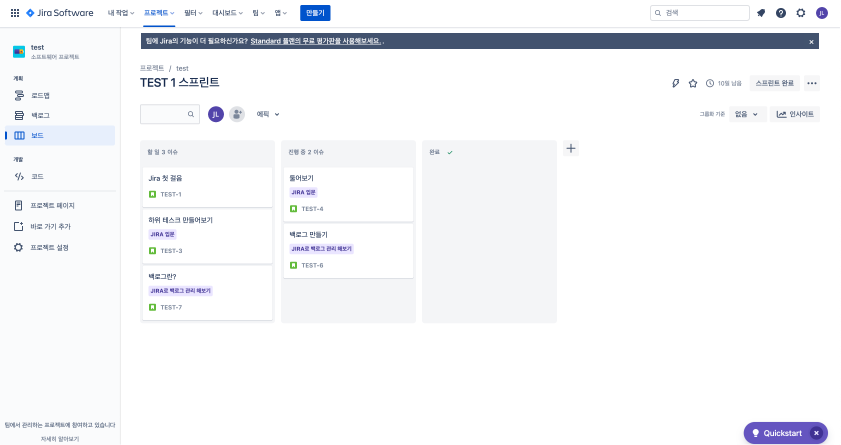Open the JL profile avatar in top bar
The width and height of the screenshot is (841, 445).
click(x=822, y=13)
